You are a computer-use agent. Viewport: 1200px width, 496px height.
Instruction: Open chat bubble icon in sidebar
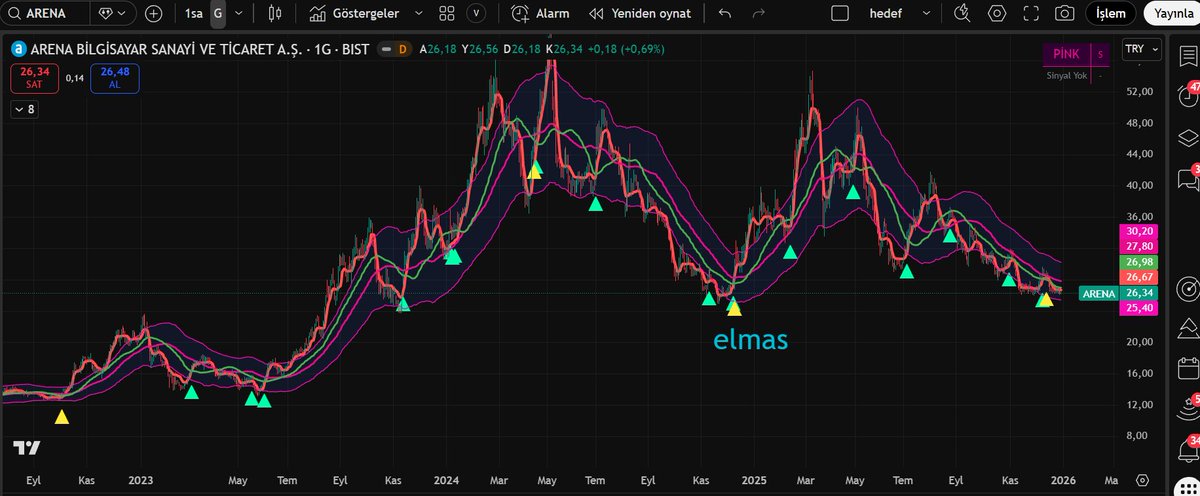point(1188,178)
